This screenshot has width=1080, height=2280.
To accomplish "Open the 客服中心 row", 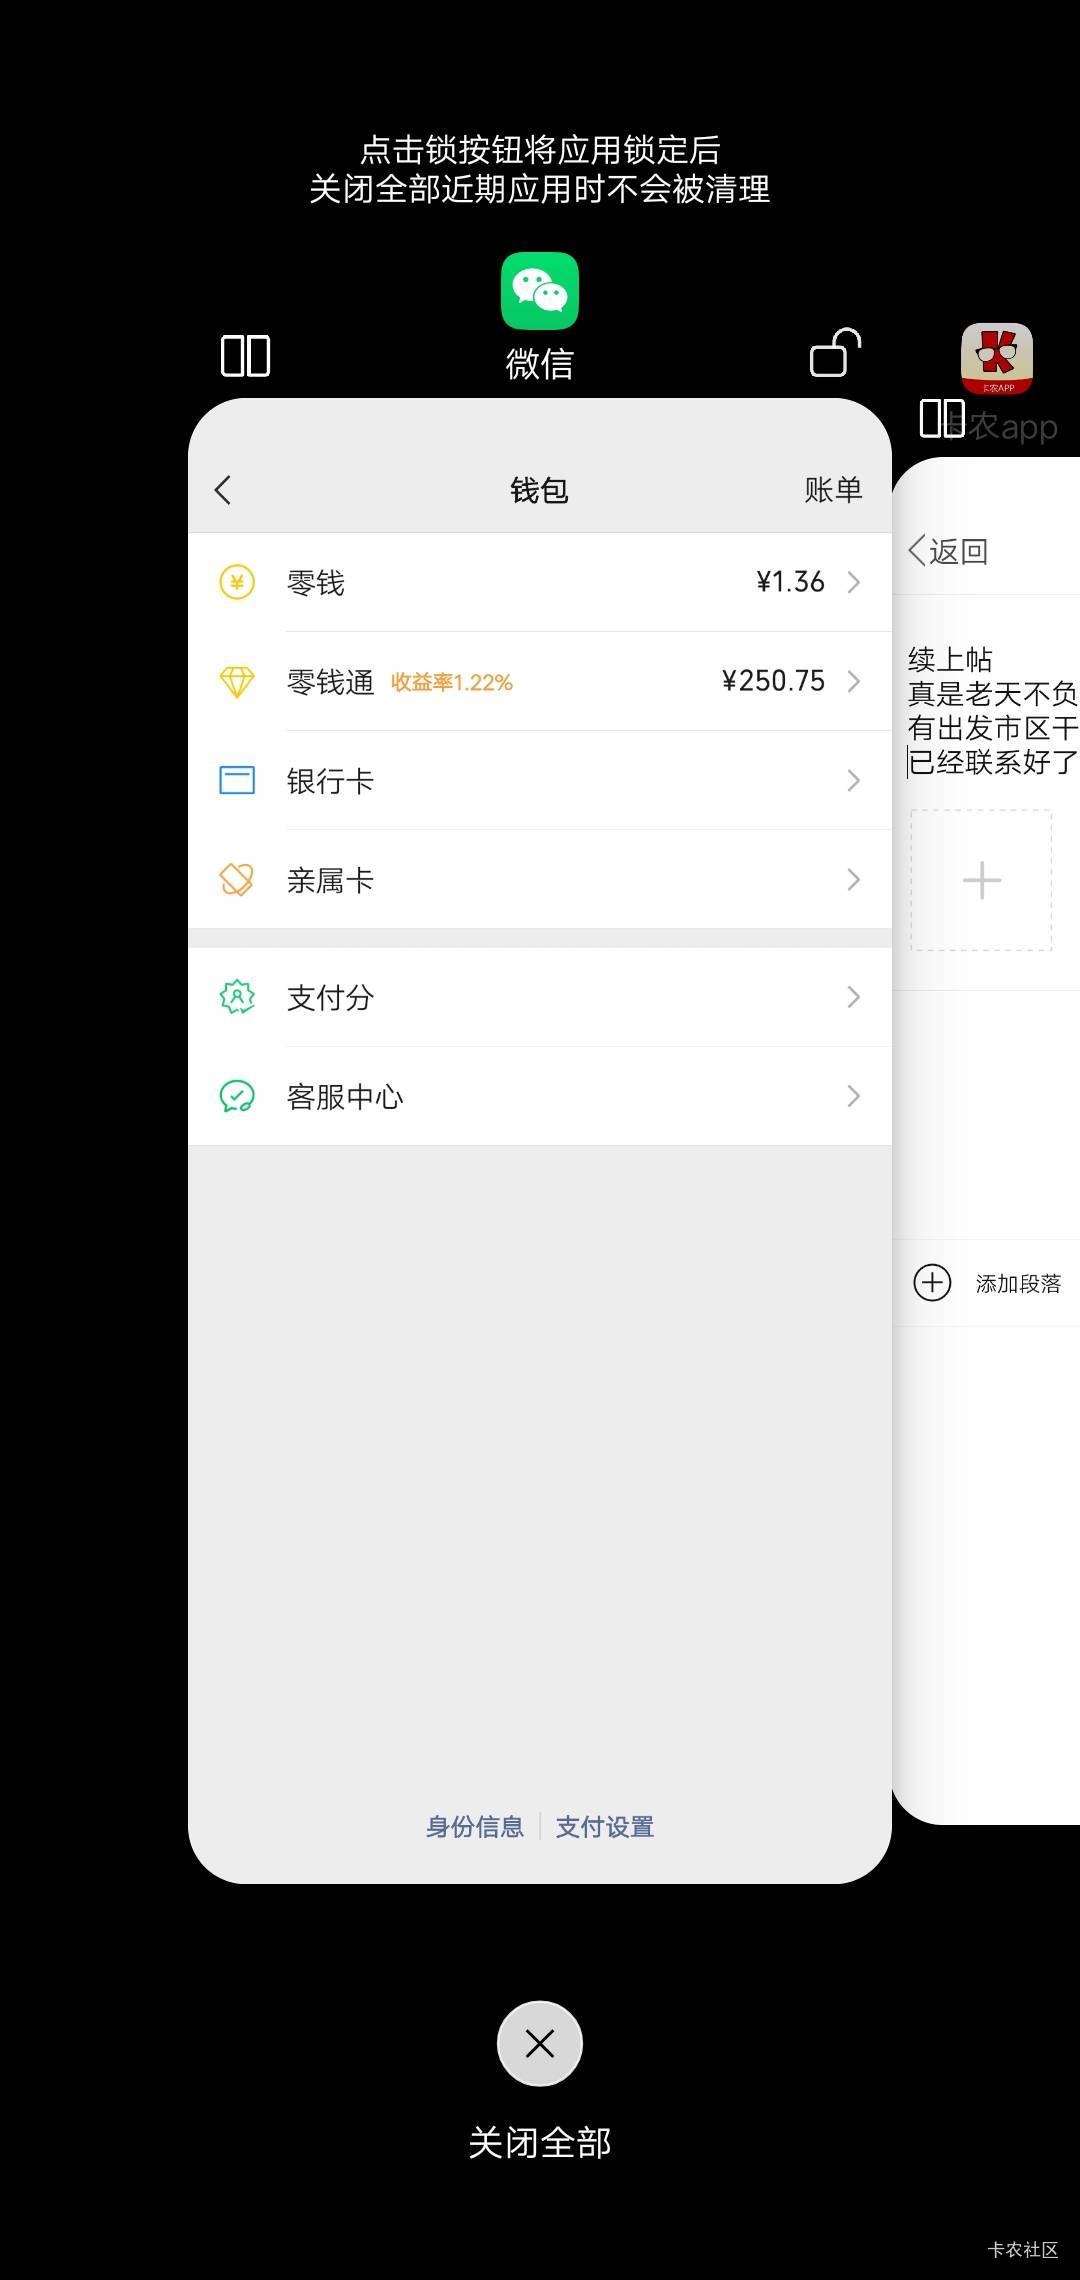I will pos(540,1096).
